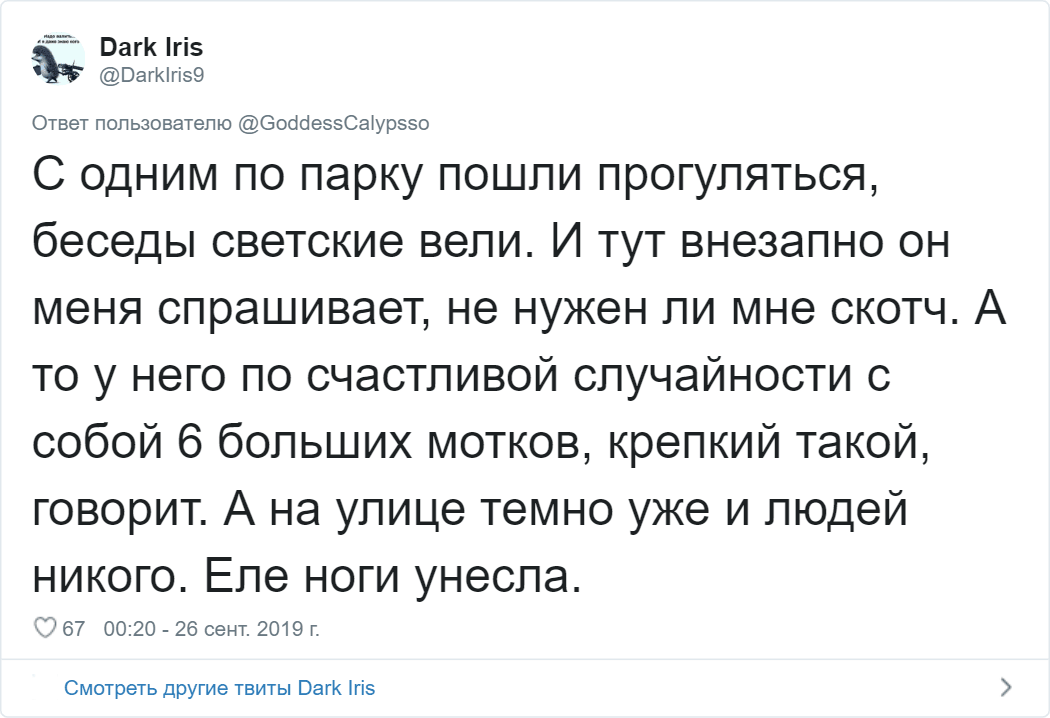Click the phrase 'Еле ноги унесла' in the tweet

[390, 577]
